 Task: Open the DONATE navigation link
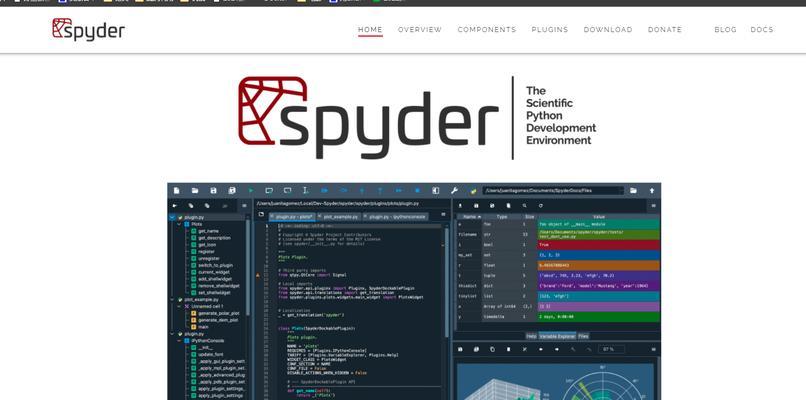click(x=665, y=29)
